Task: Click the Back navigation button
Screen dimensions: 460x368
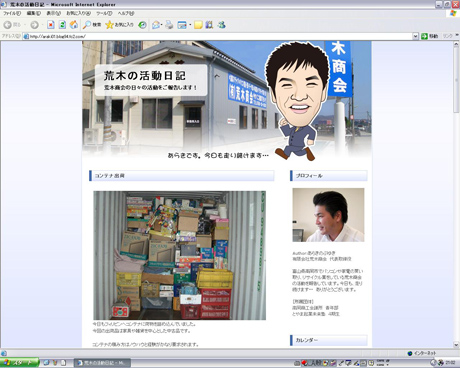Action: point(12,25)
